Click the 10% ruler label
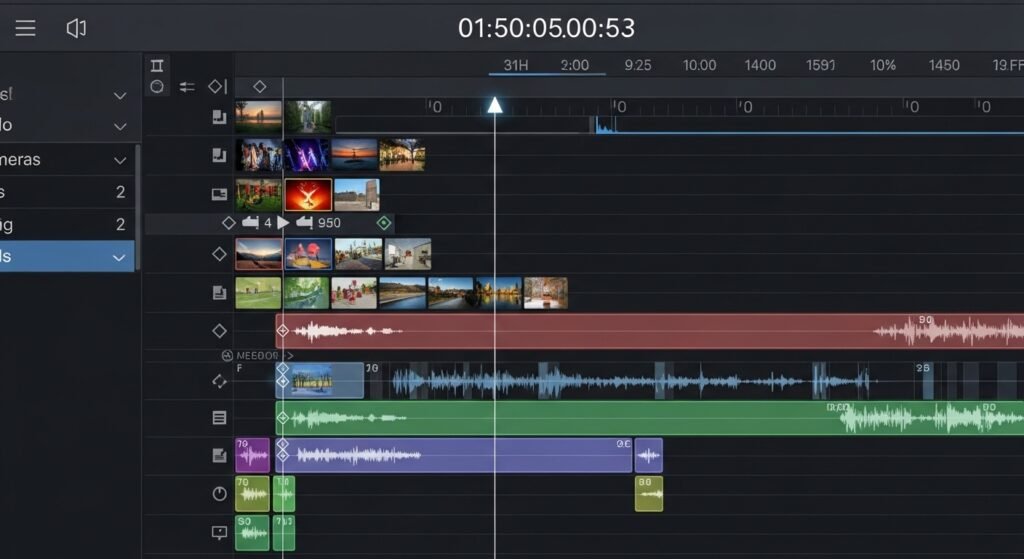The width and height of the screenshot is (1024, 559). [x=883, y=65]
